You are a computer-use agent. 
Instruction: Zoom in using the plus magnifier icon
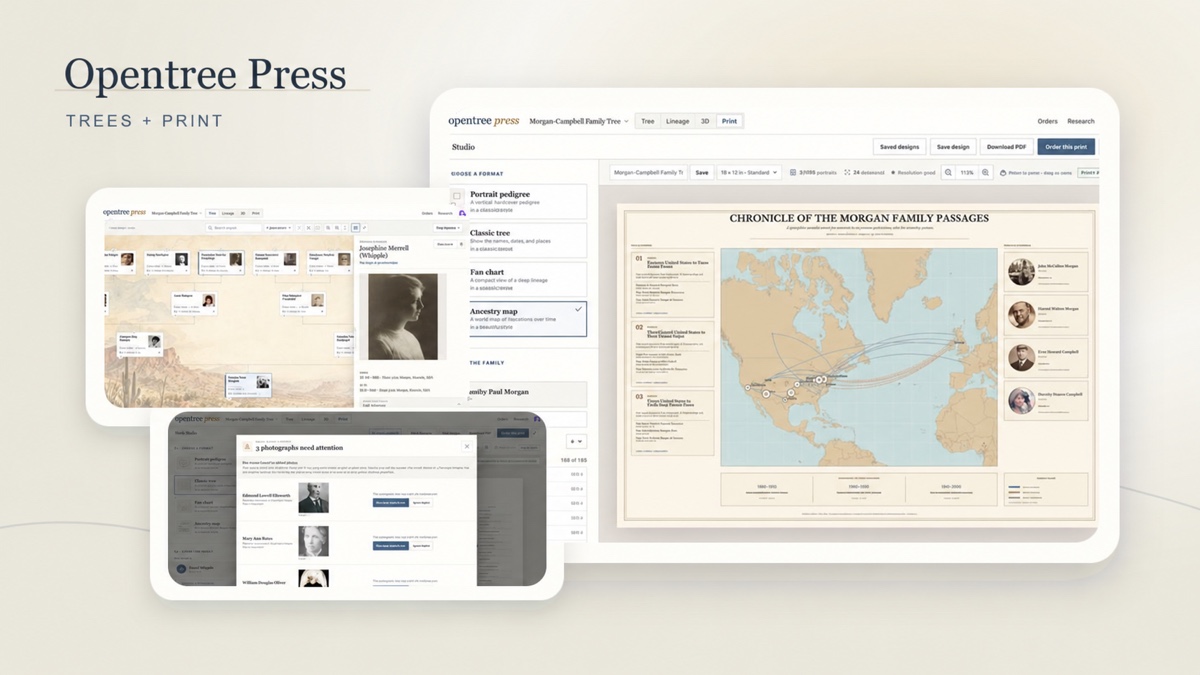[985, 172]
